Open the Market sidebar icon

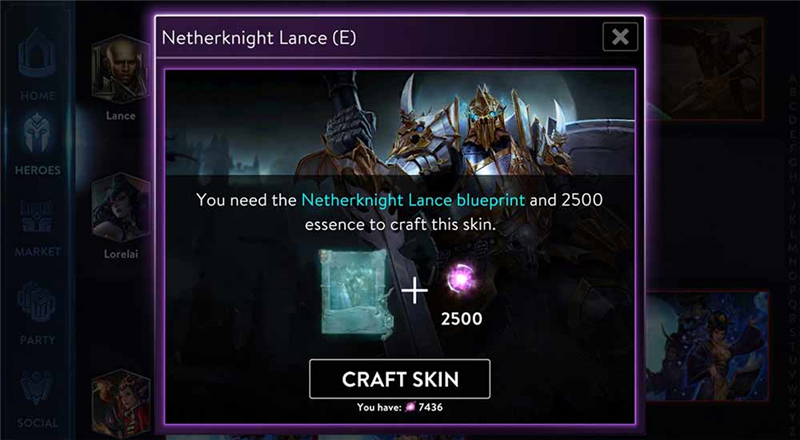37,228
